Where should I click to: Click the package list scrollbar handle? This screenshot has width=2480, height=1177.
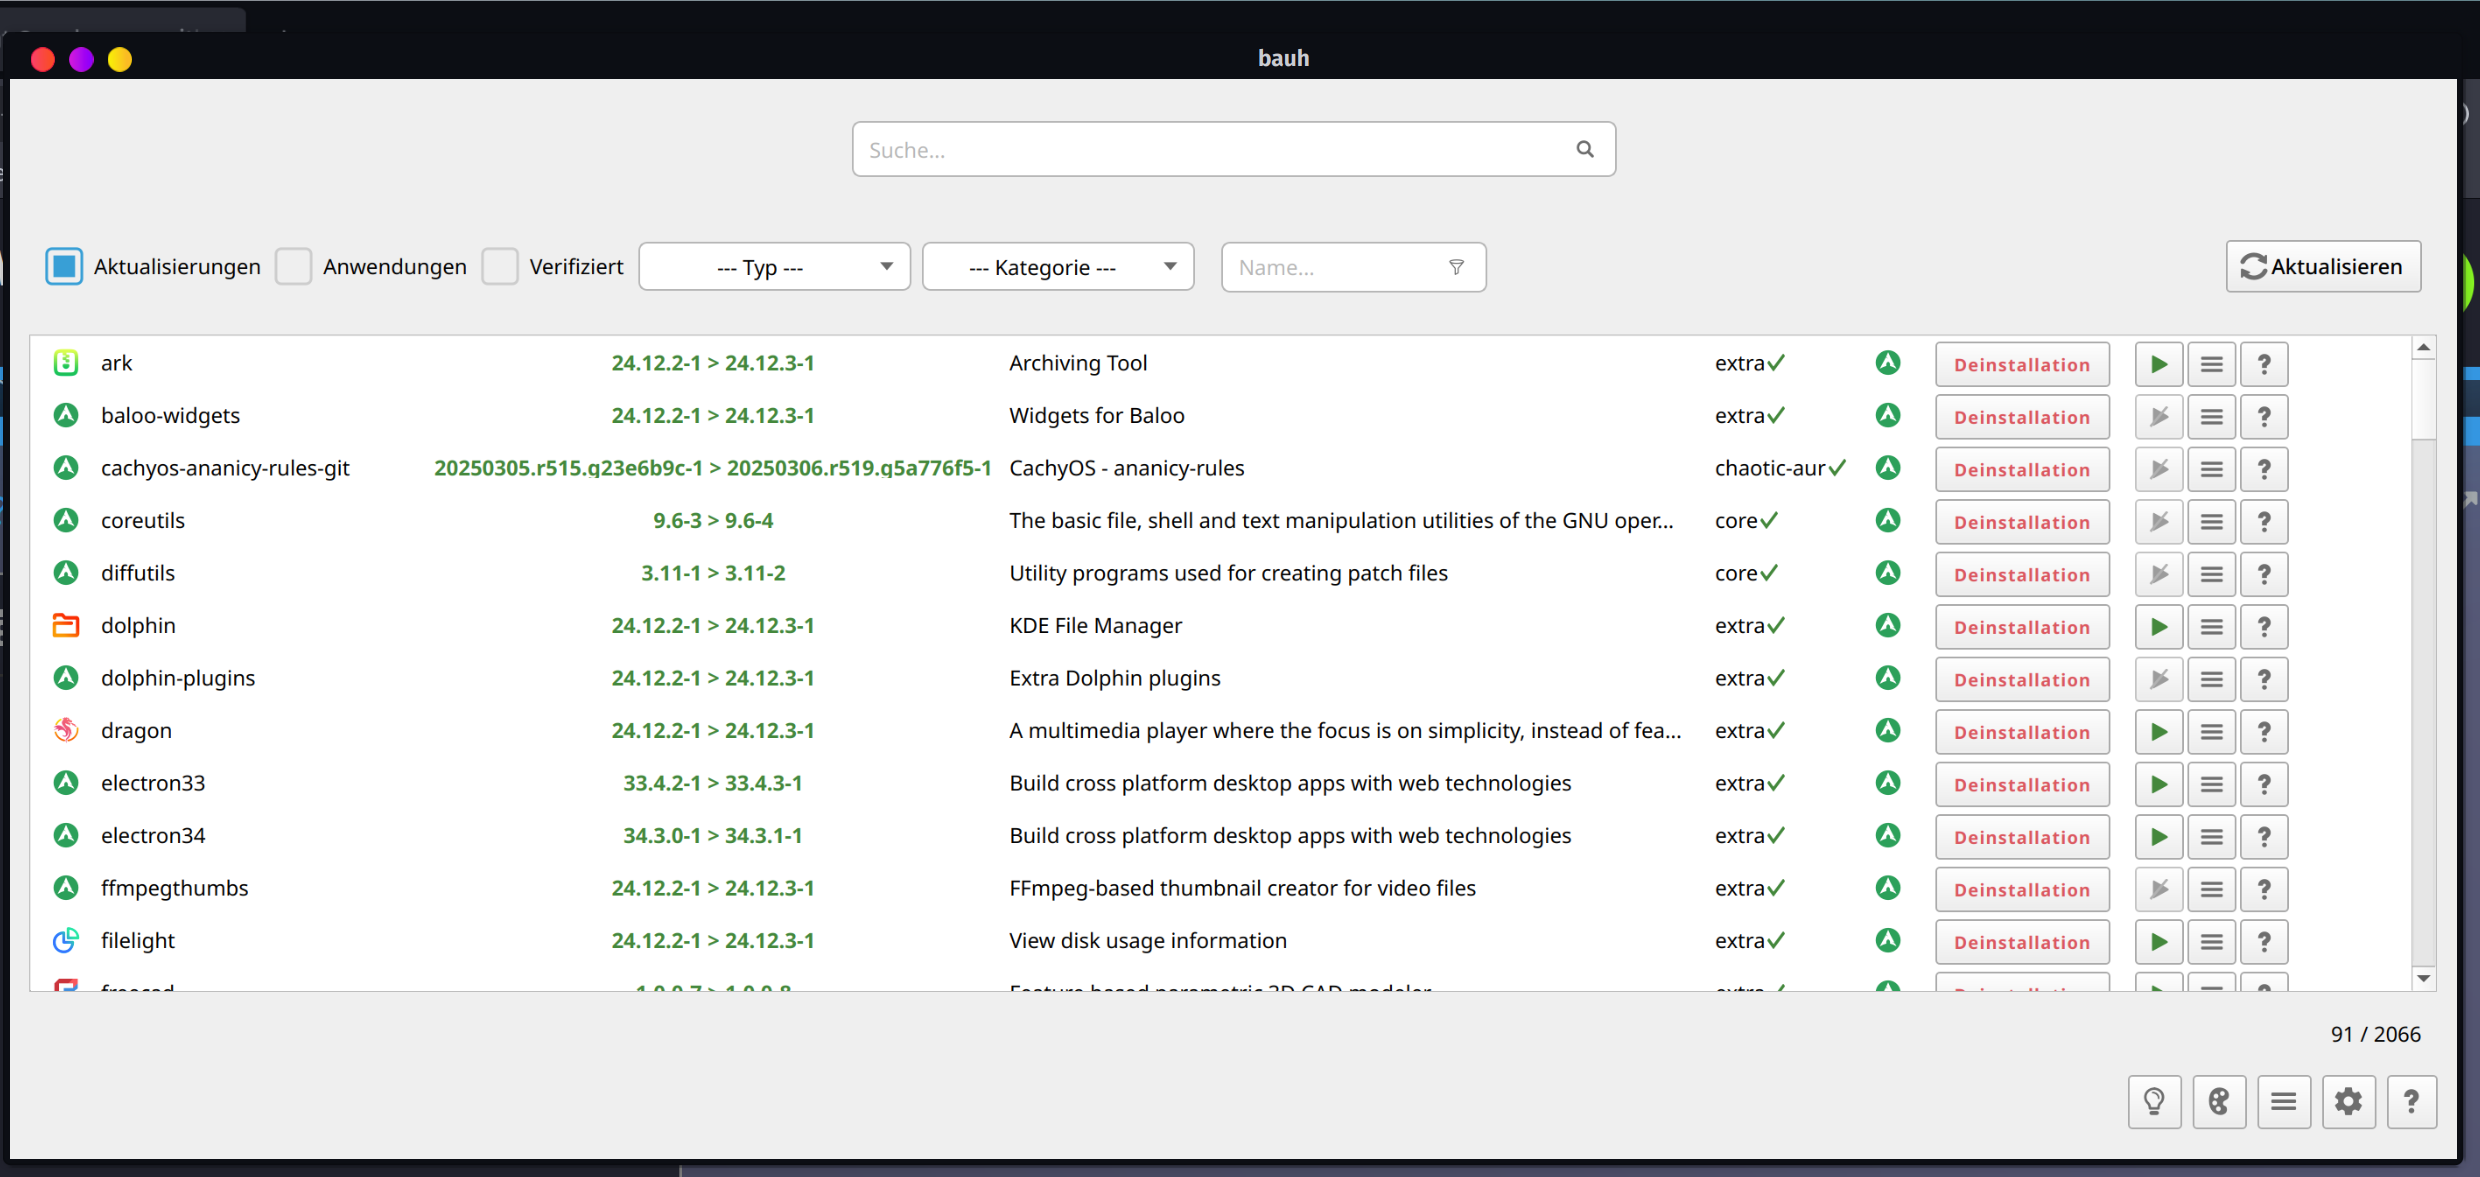(x=2424, y=399)
